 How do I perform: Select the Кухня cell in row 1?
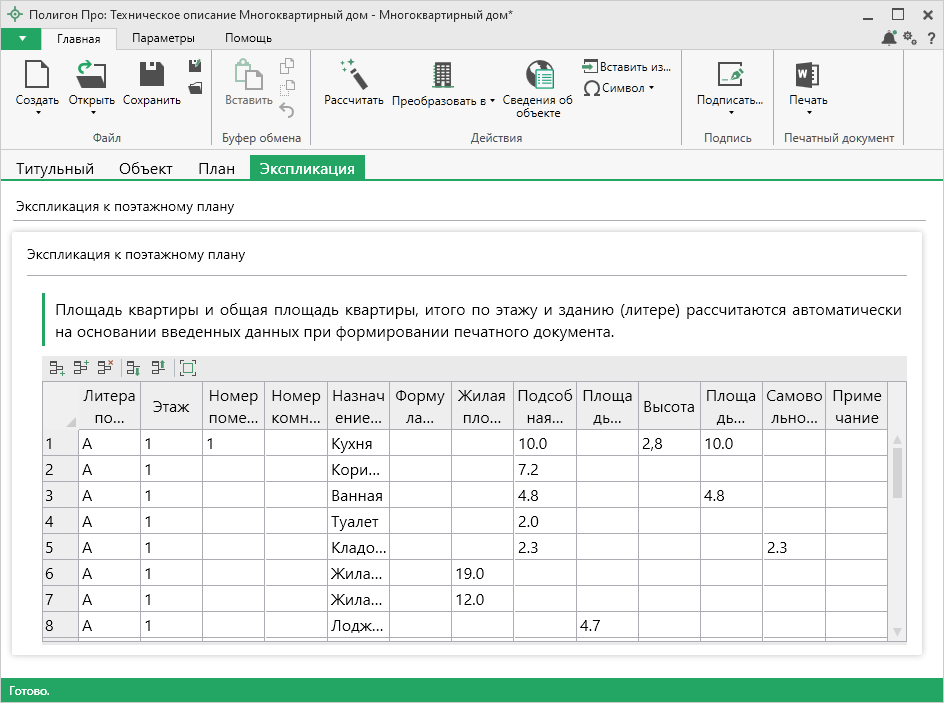pos(358,443)
